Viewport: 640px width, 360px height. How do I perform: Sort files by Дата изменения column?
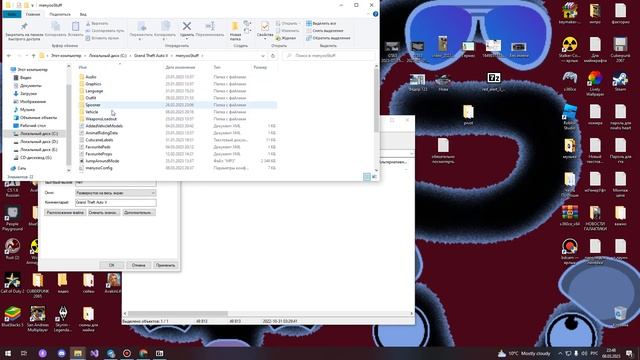click(x=180, y=67)
